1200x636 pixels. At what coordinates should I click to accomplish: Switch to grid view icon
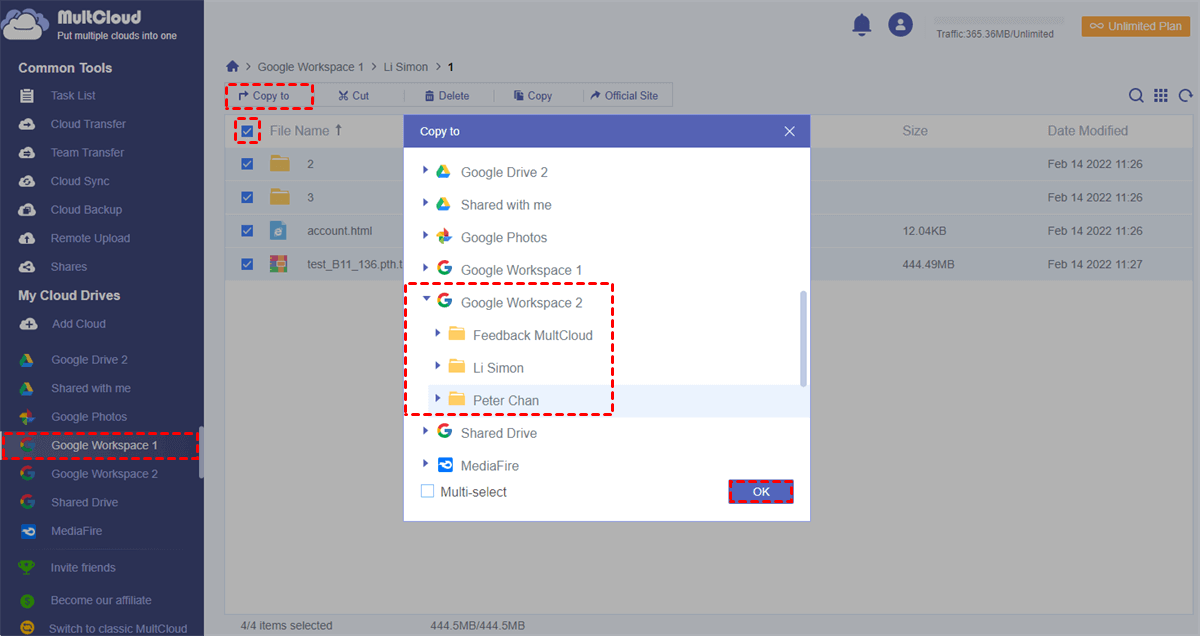point(1161,96)
